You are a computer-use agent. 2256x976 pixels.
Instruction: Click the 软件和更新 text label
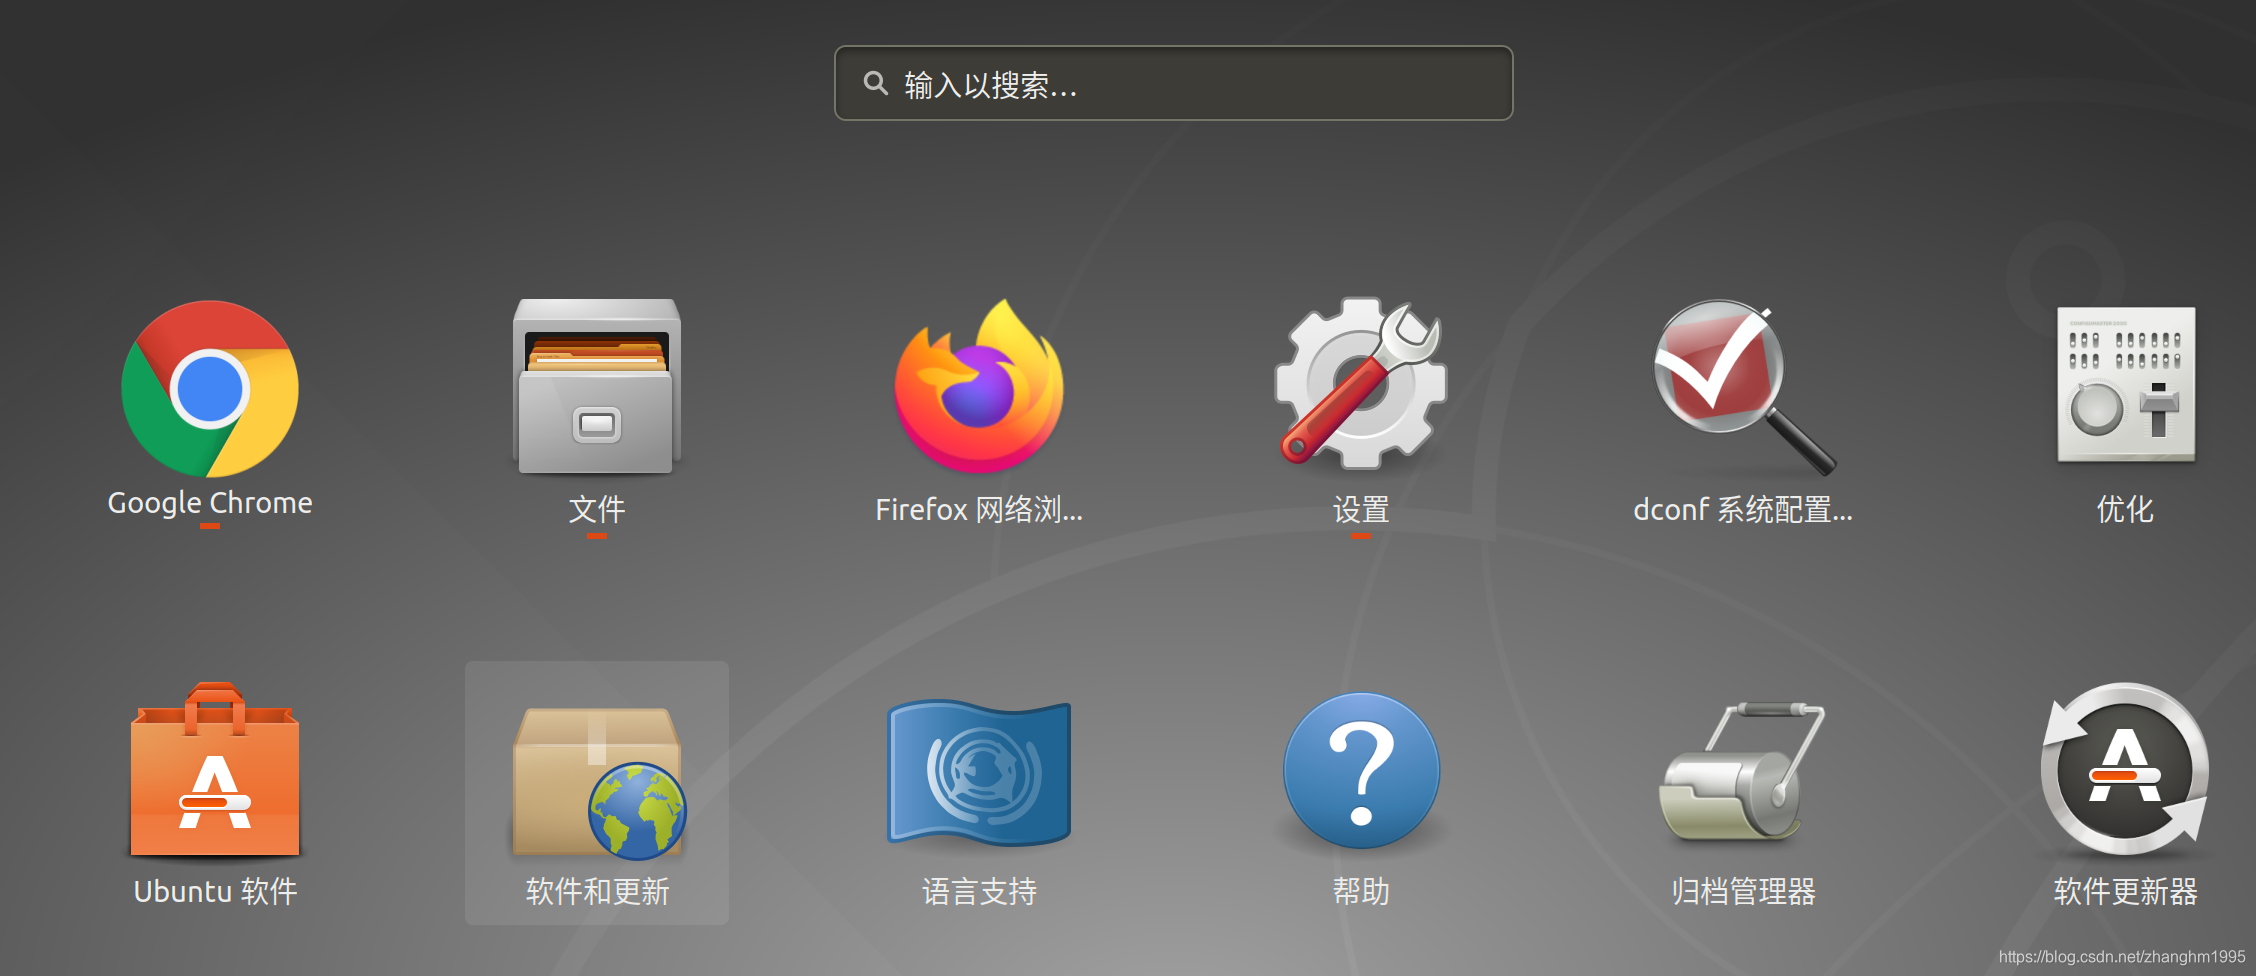point(598,891)
